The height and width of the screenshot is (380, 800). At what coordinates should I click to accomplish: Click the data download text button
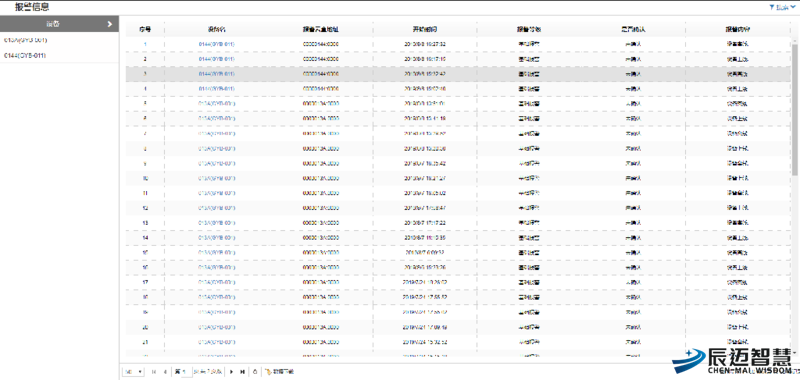click(283, 372)
